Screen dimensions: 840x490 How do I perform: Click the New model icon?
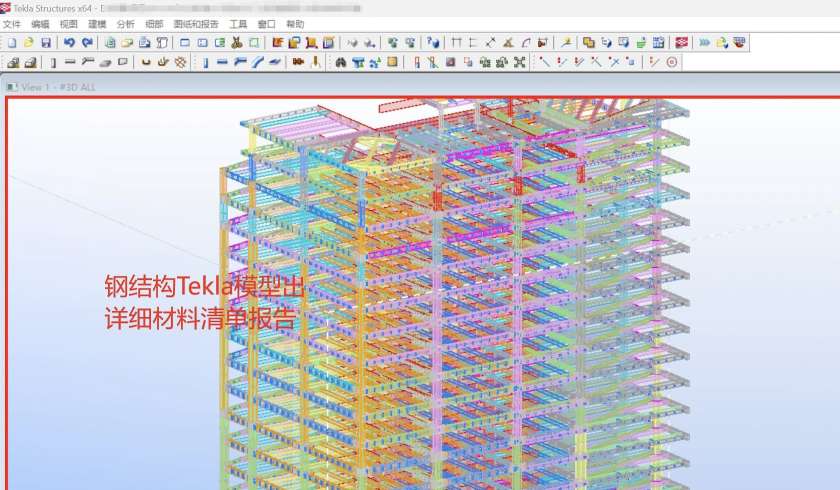tap(12, 43)
